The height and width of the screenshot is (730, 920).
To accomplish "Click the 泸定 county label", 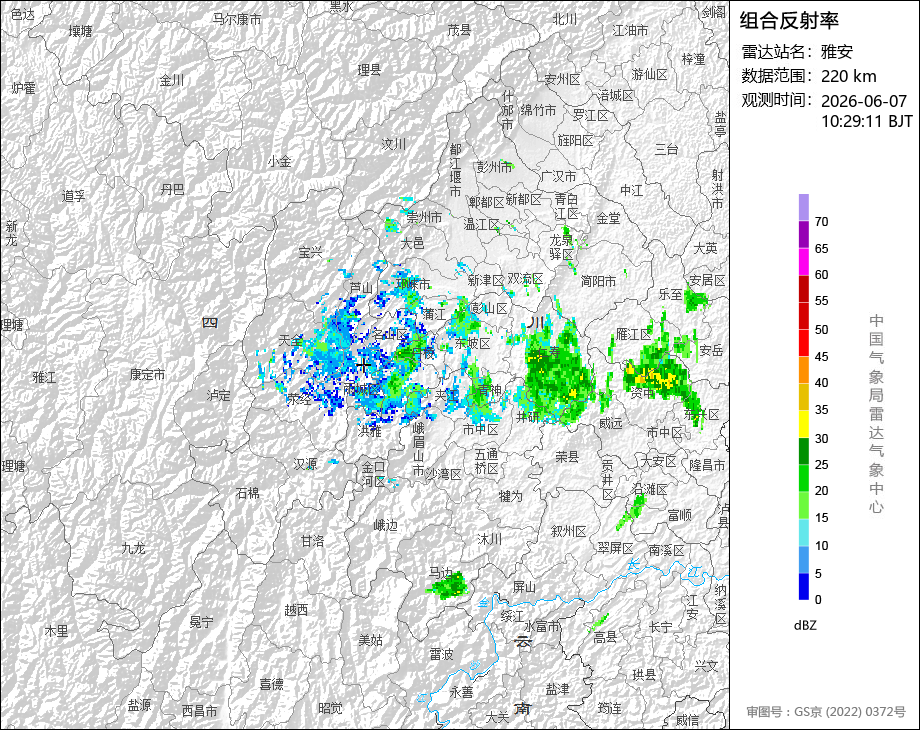I will coord(219,396).
